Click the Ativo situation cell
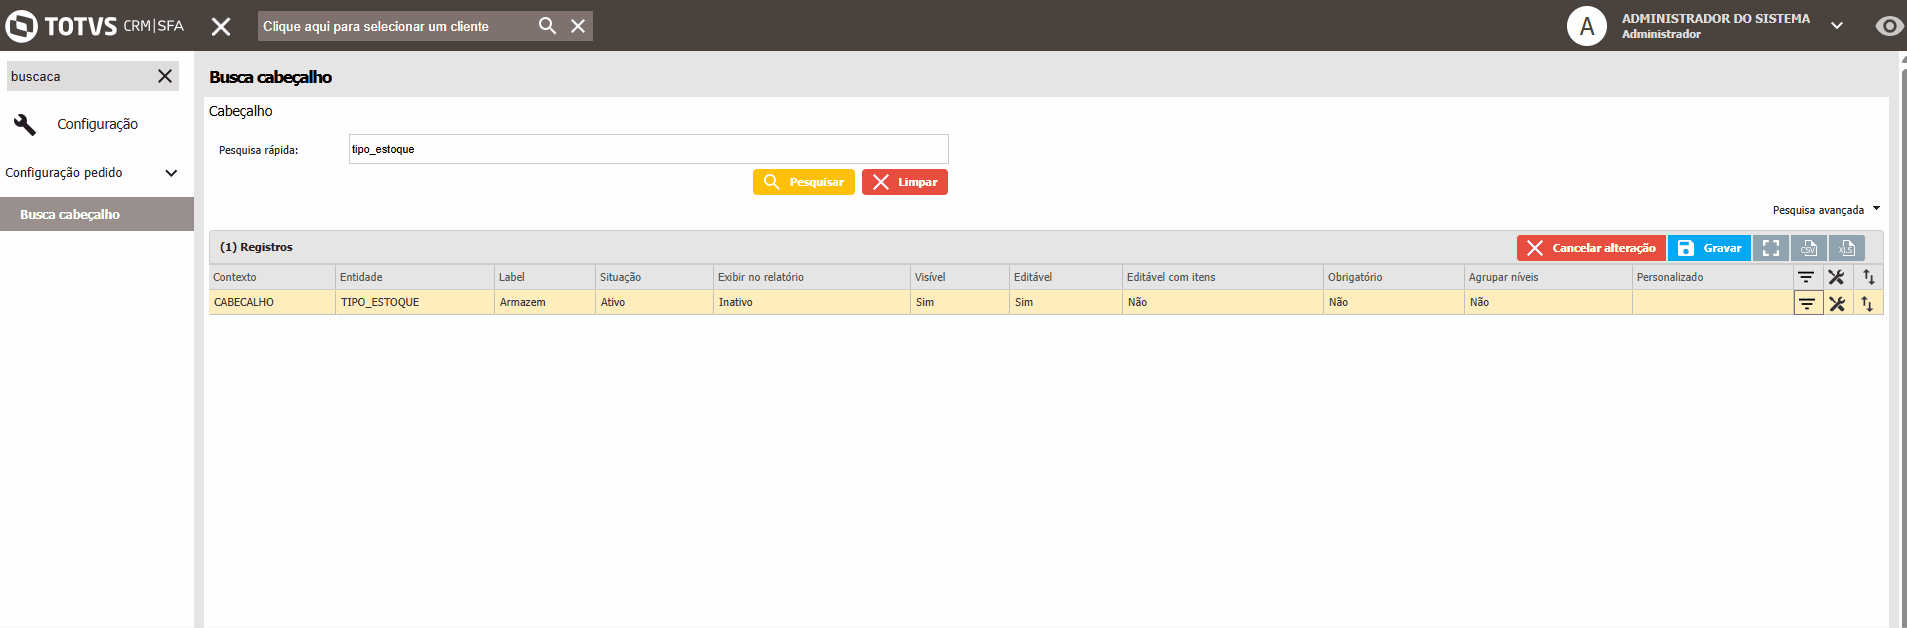Viewport: 1907px width, 628px height. point(654,302)
